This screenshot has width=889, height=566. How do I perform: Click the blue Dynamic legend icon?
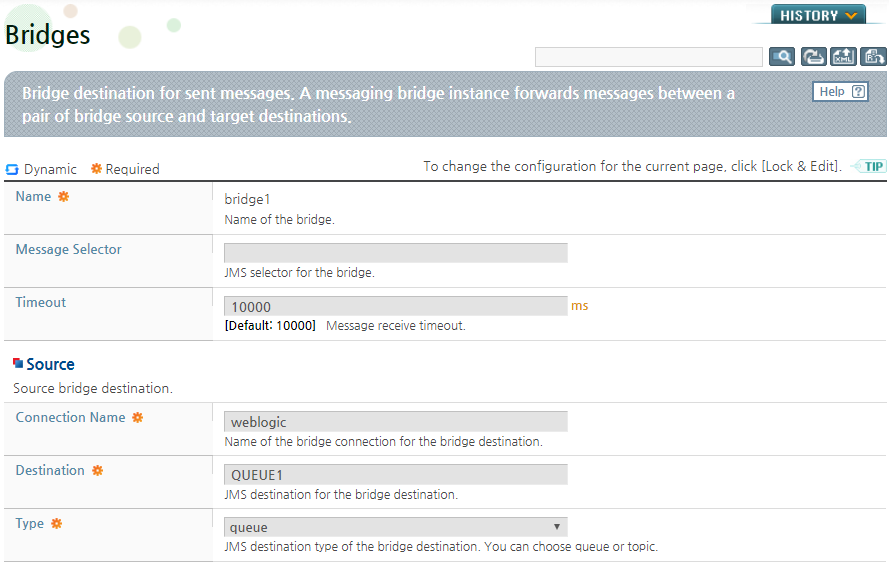[x=12, y=169]
